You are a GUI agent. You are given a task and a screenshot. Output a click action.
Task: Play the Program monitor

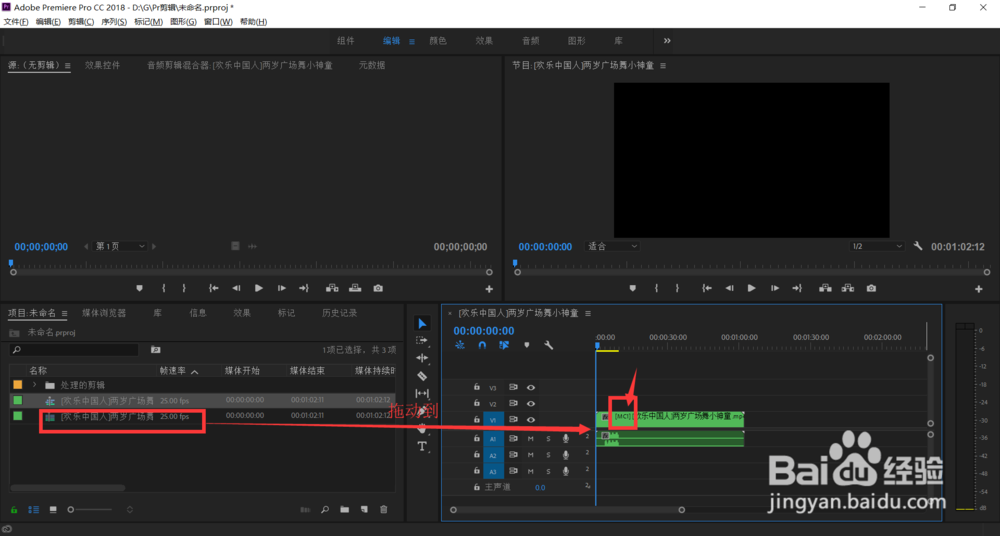tap(751, 288)
